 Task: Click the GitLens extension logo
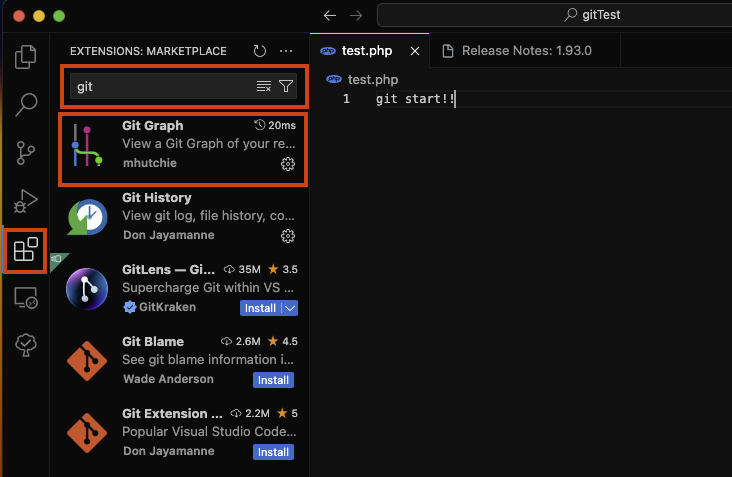click(87, 289)
